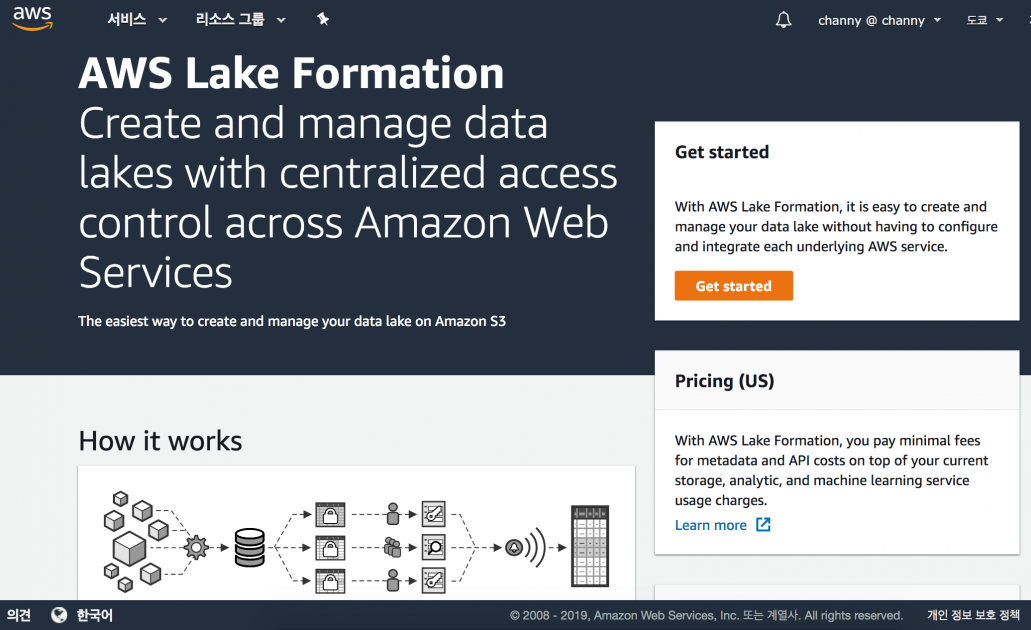Open the 도쿄 region selector

pyautogui.click(x=984, y=19)
